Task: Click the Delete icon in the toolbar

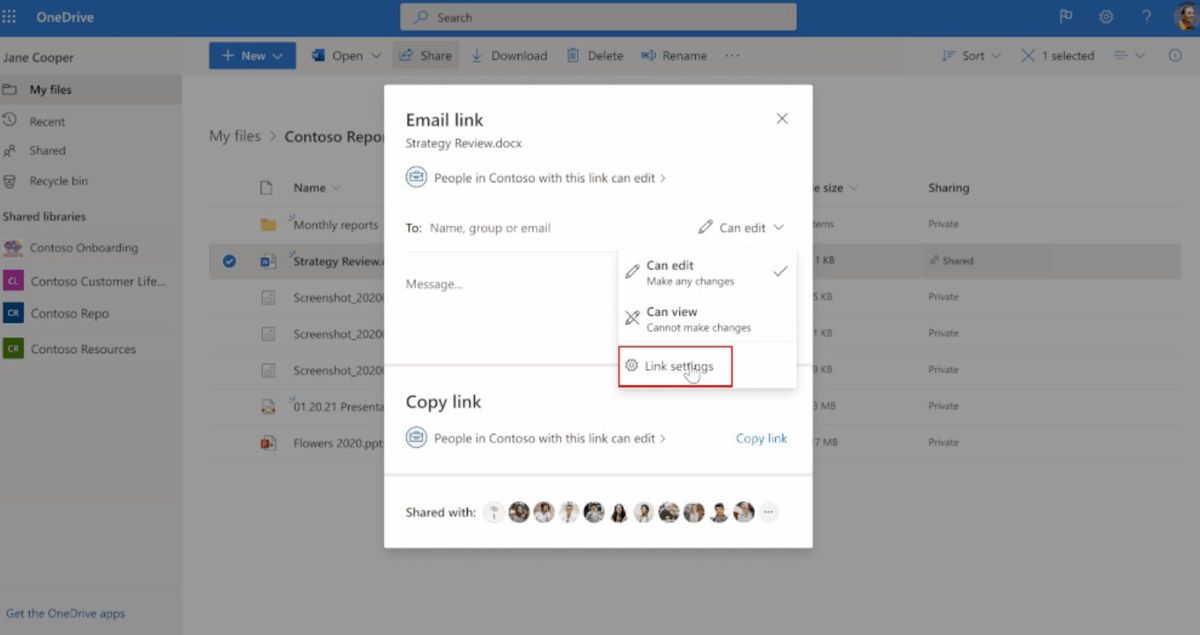Action: (x=573, y=55)
